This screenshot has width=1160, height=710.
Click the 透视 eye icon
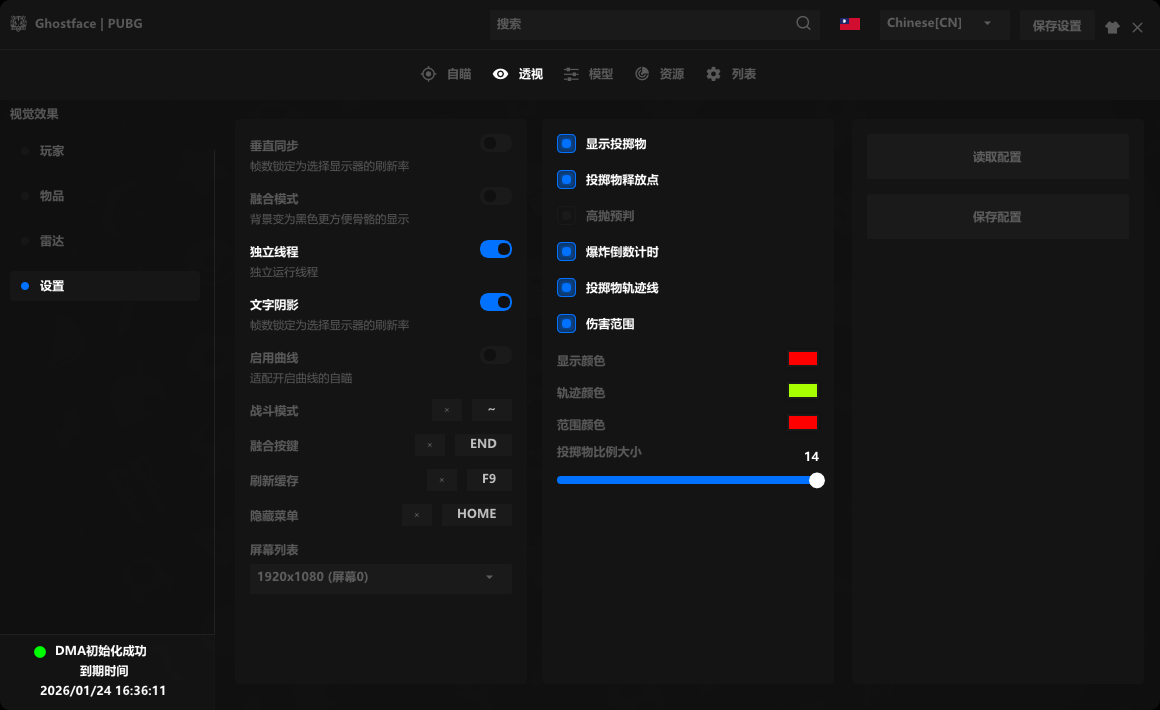[x=501, y=74]
